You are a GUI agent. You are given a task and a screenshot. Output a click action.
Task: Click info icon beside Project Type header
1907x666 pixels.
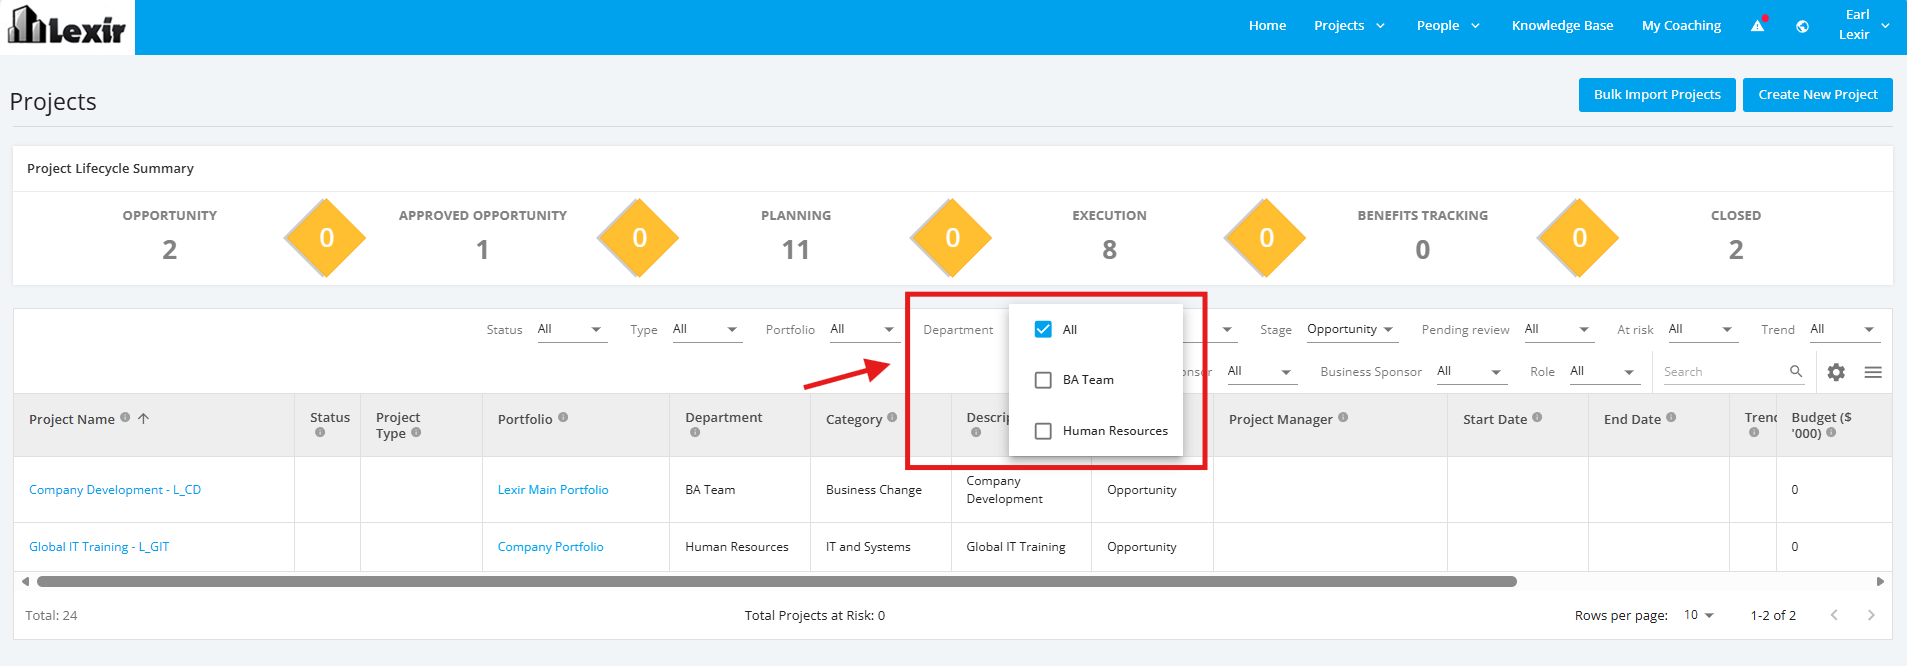[x=416, y=432]
